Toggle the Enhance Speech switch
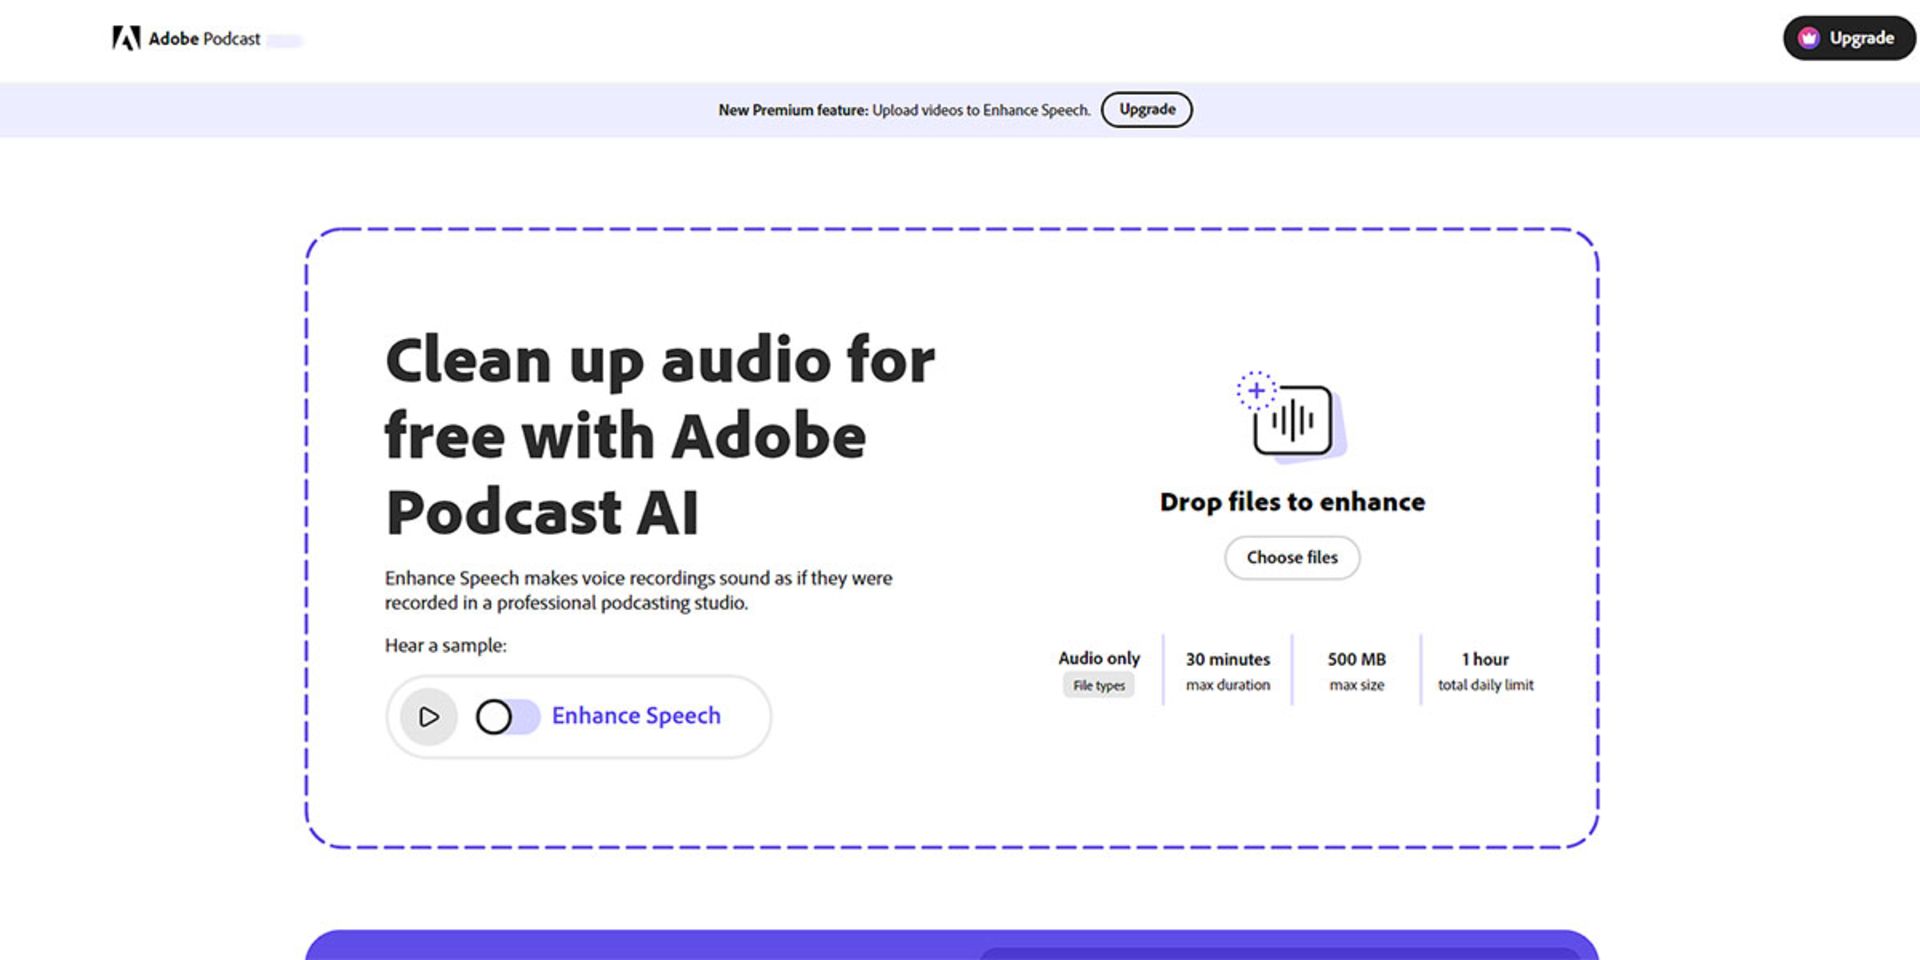Viewport: 1920px width, 960px height. point(507,716)
